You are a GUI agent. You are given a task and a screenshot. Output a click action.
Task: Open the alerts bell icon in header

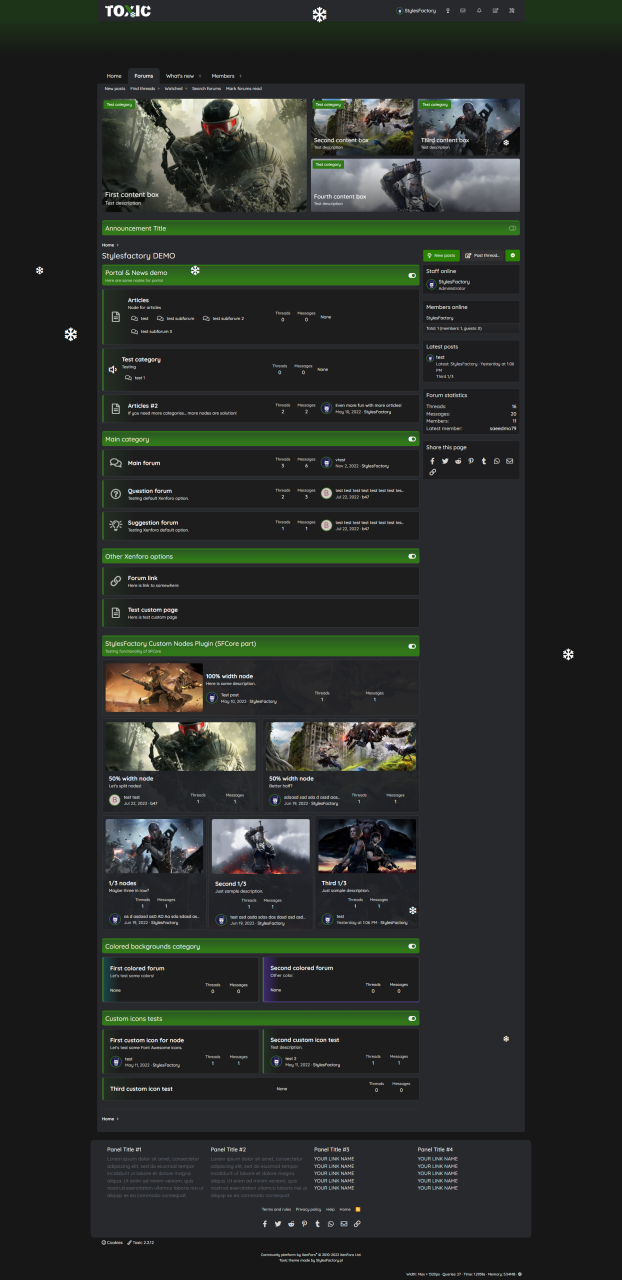[479, 11]
